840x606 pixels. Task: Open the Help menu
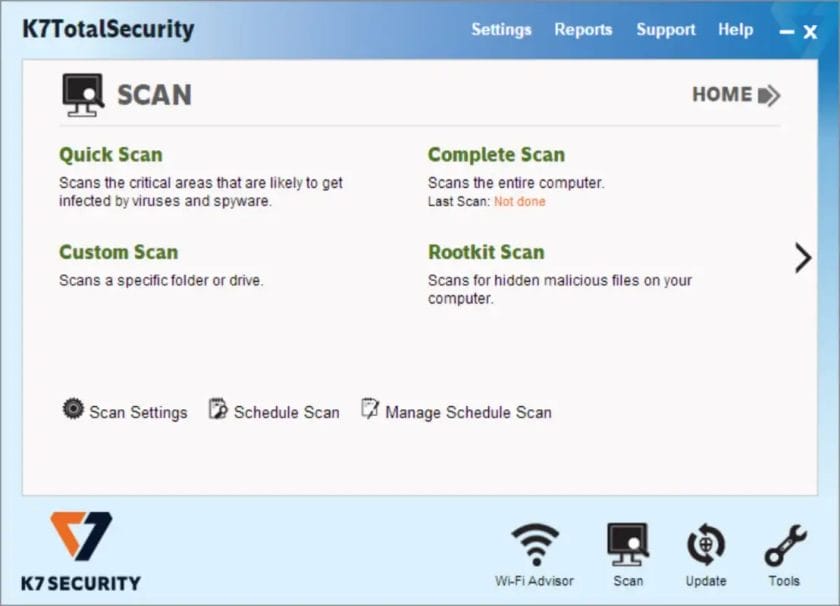click(x=735, y=29)
